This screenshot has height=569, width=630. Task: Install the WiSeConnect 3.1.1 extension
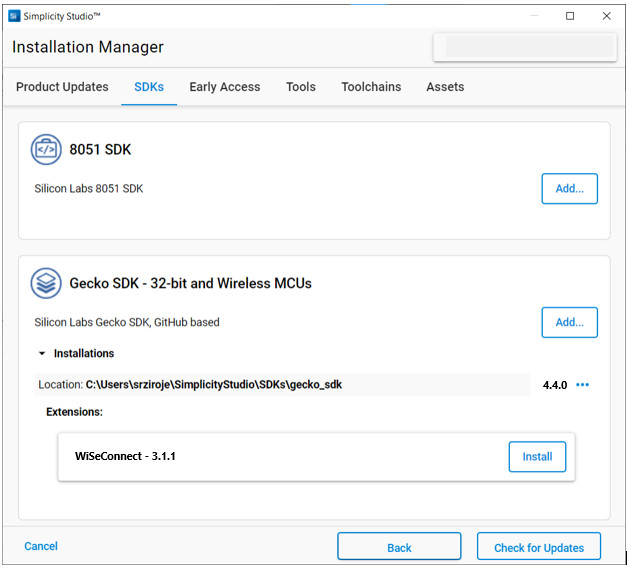(537, 457)
